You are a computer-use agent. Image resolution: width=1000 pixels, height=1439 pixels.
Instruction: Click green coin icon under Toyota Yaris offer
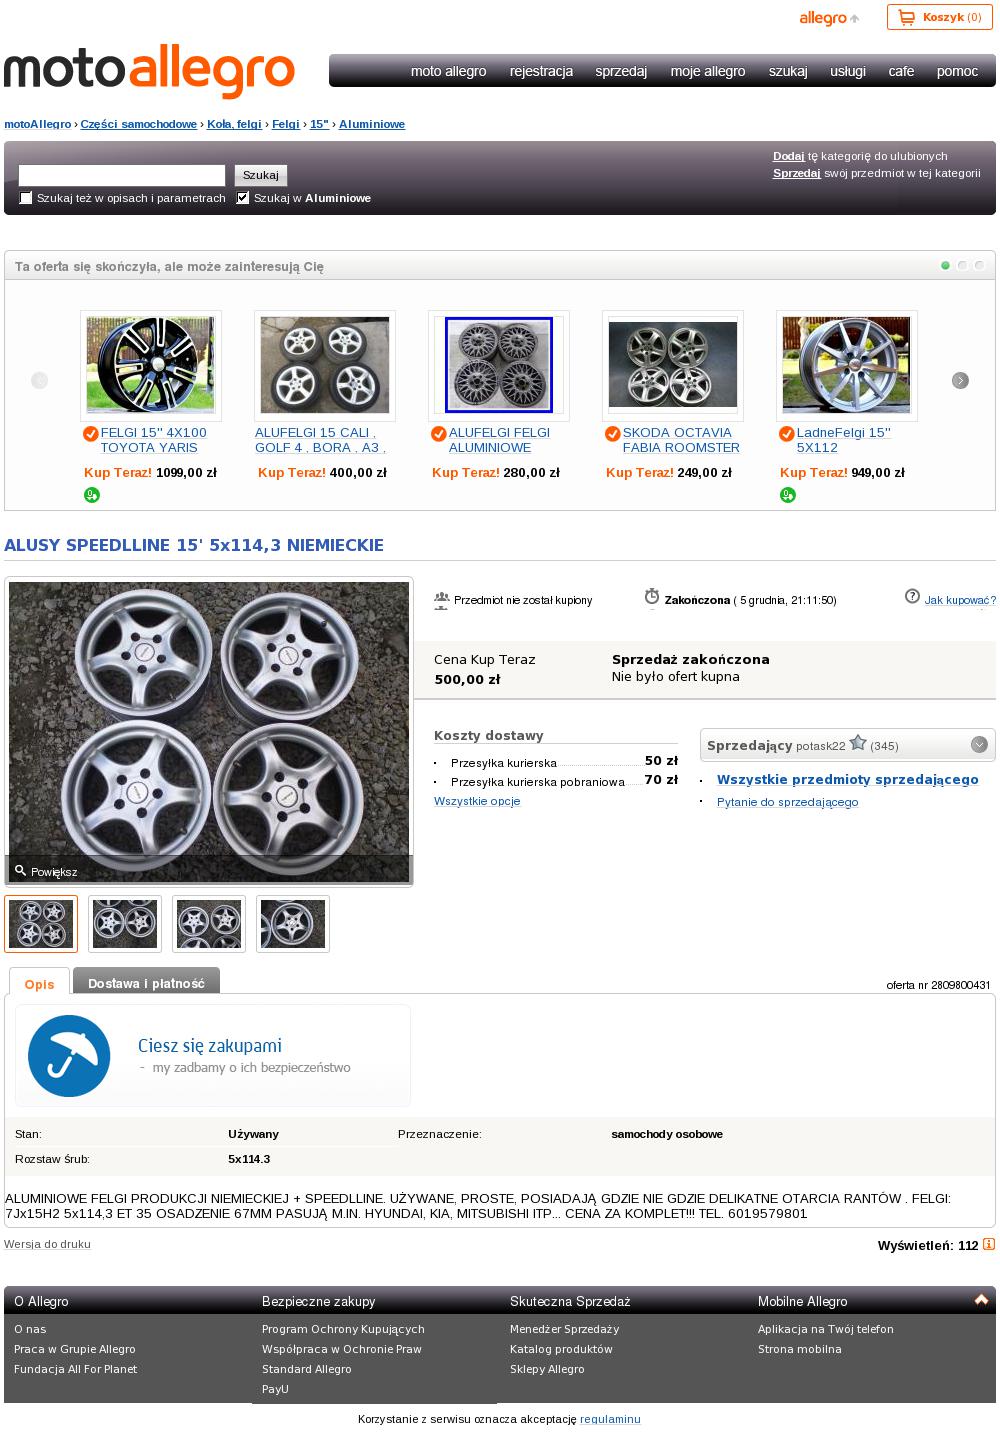(x=92, y=495)
